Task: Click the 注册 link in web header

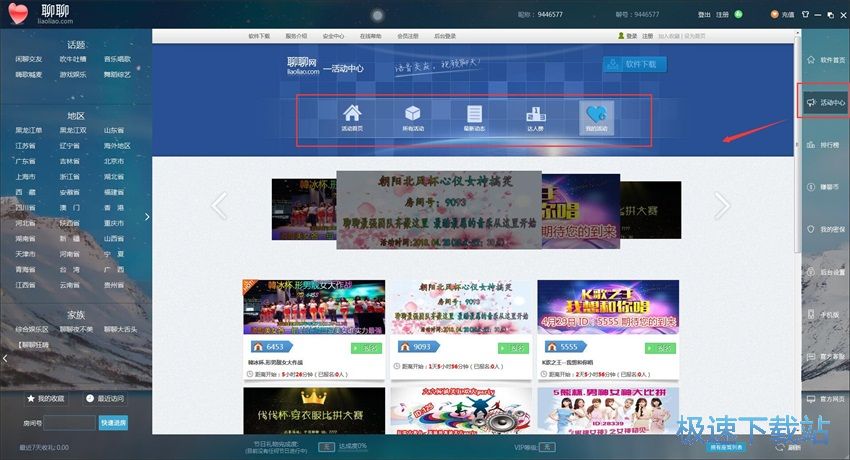Action: tap(648, 36)
